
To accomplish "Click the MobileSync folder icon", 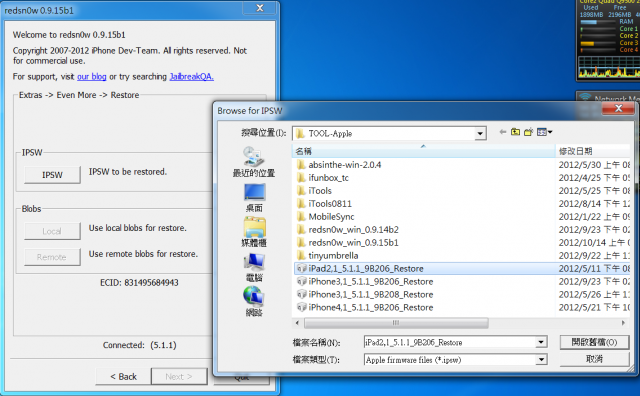I will click(x=301, y=217).
